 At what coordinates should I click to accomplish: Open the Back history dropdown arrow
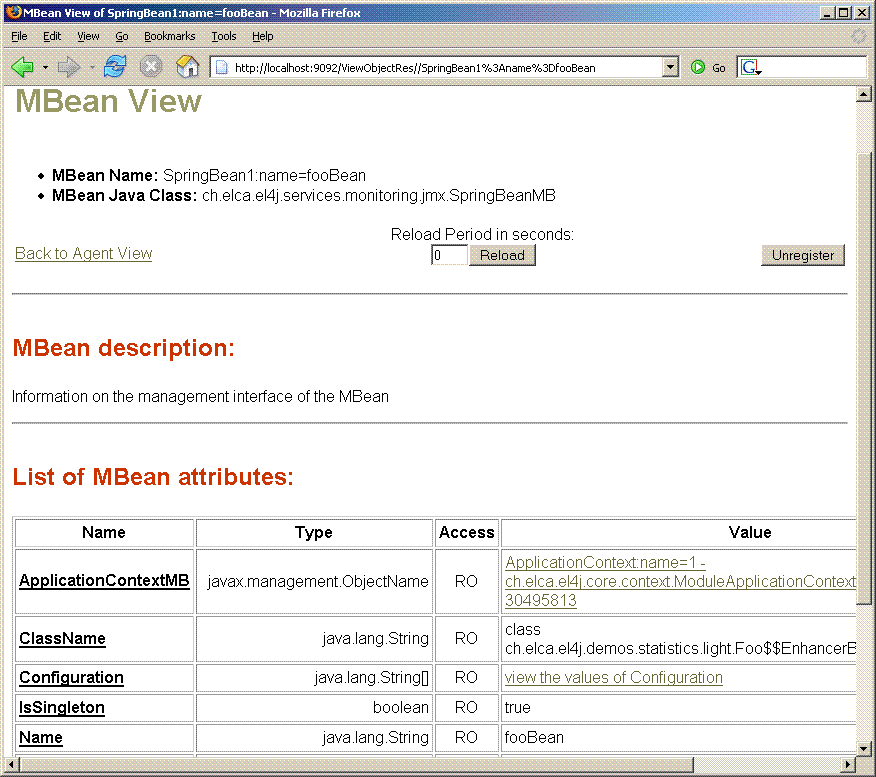click(45, 68)
